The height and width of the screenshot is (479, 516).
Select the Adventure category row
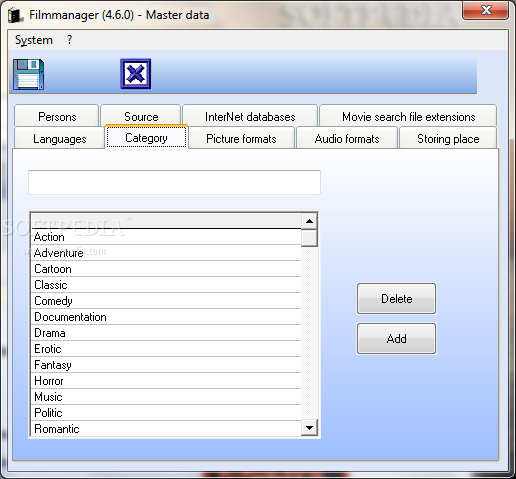click(x=166, y=253)
